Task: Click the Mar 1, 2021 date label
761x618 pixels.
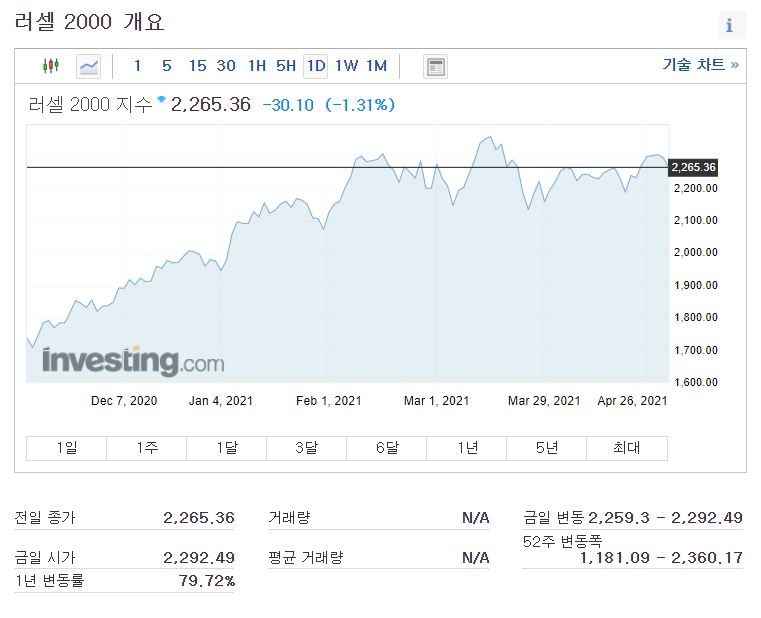Action: [436, 401]
